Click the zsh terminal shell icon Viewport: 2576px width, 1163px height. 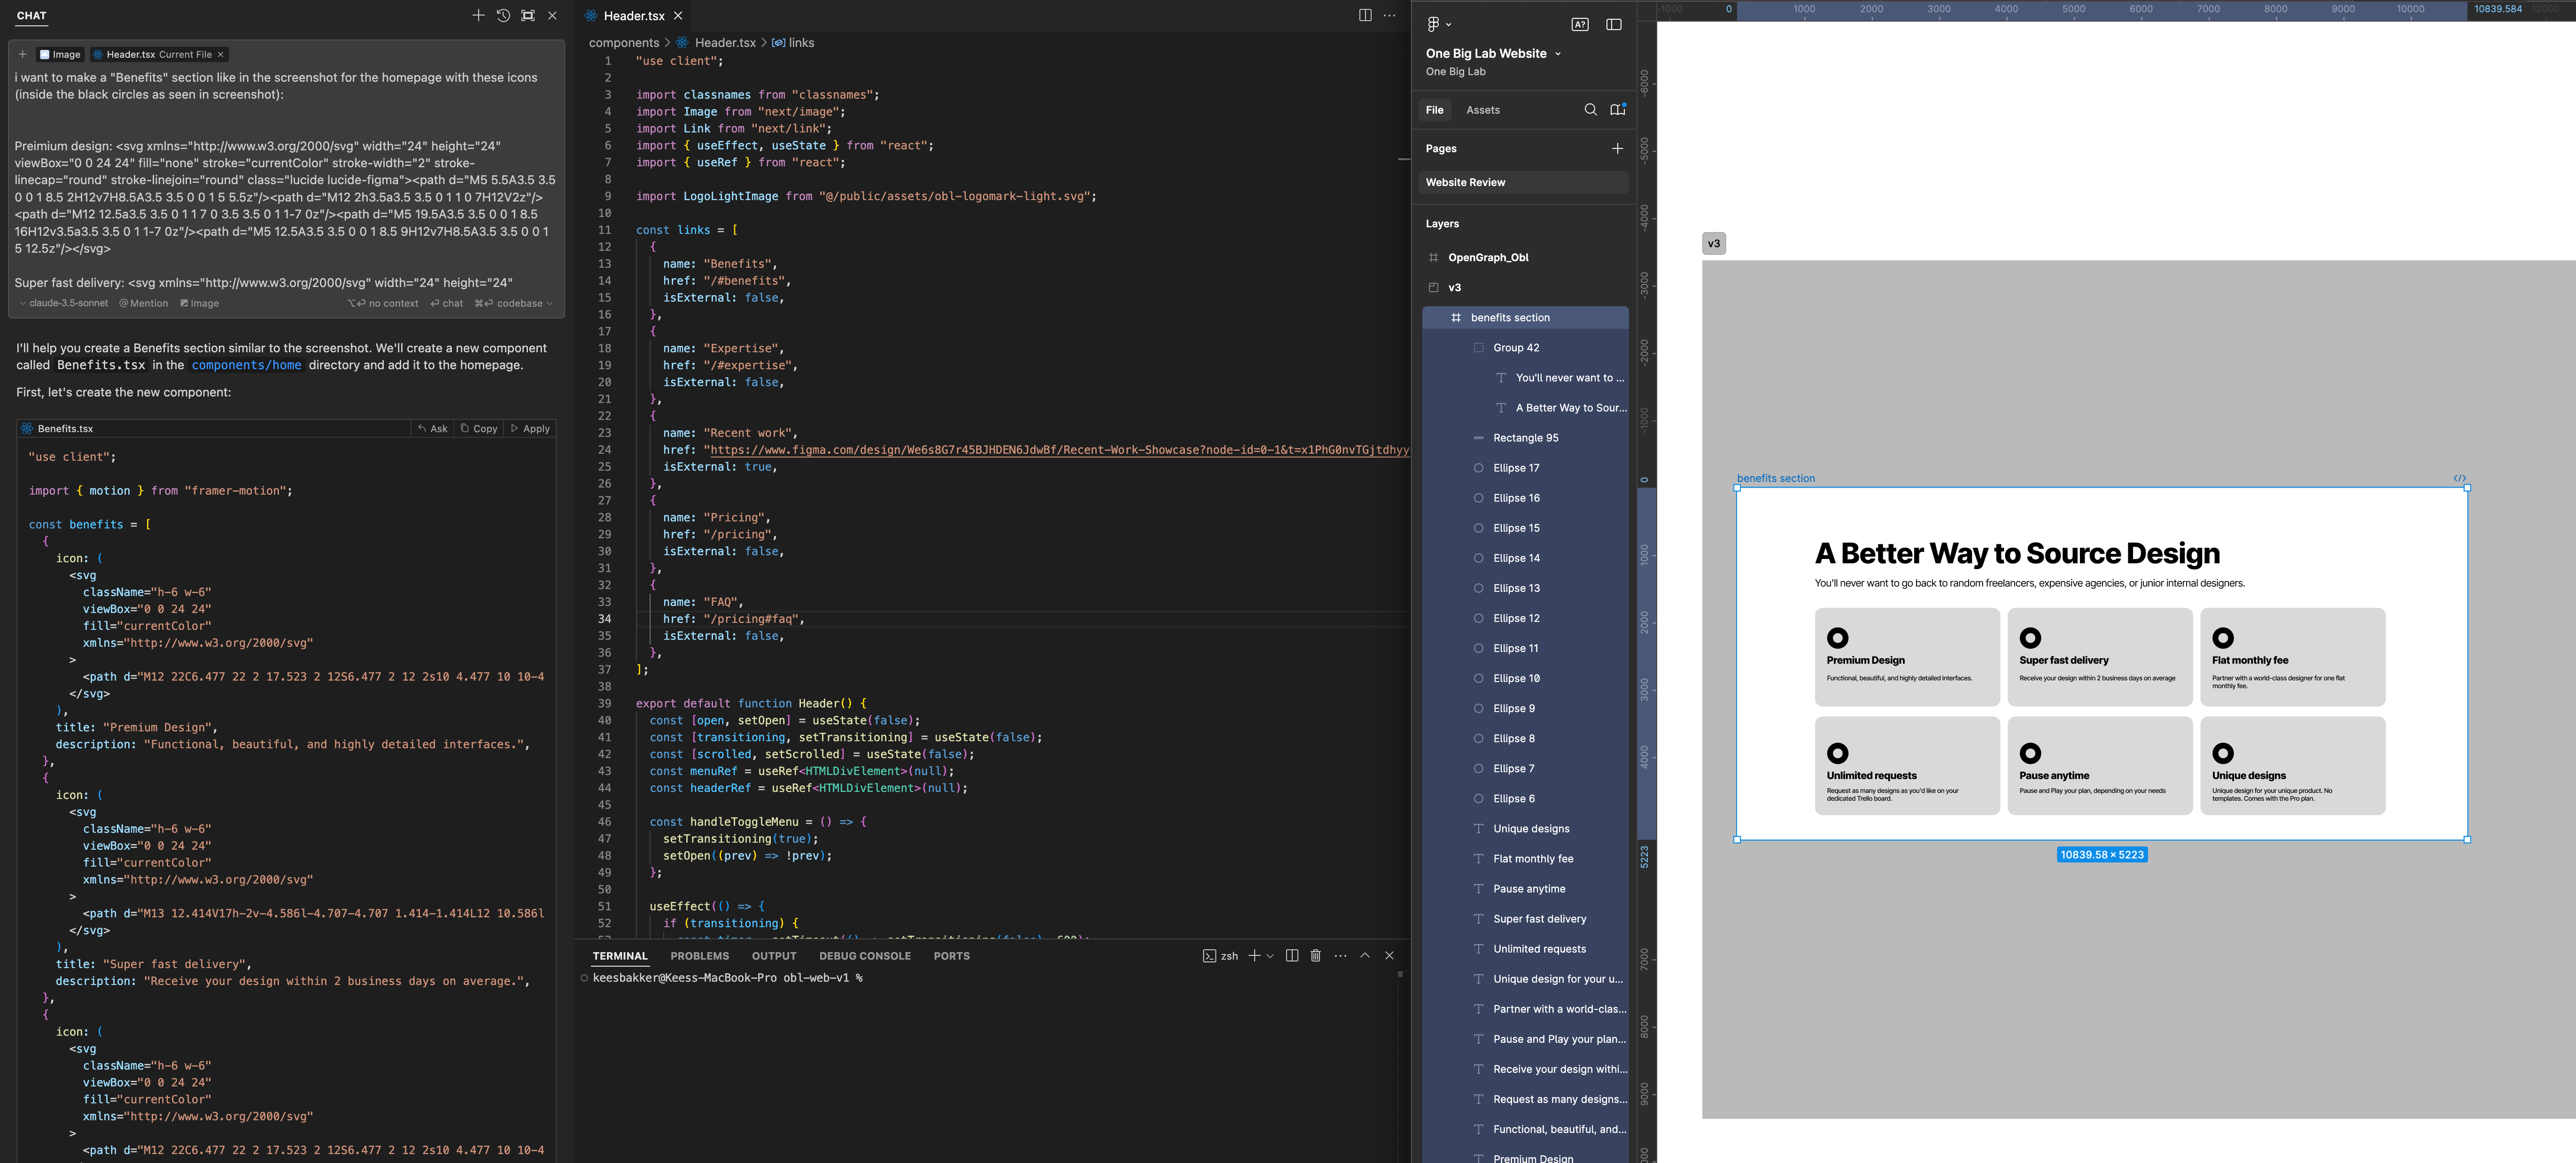pyautogui.click(x=1209, y=956)
